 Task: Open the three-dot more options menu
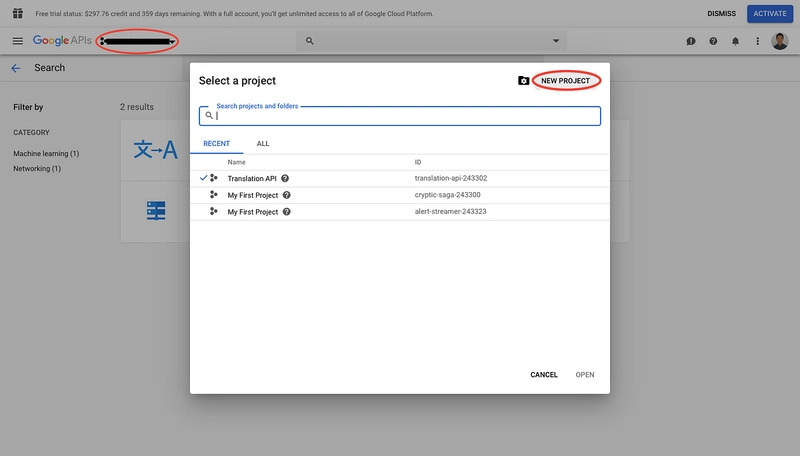pos(757,41)
